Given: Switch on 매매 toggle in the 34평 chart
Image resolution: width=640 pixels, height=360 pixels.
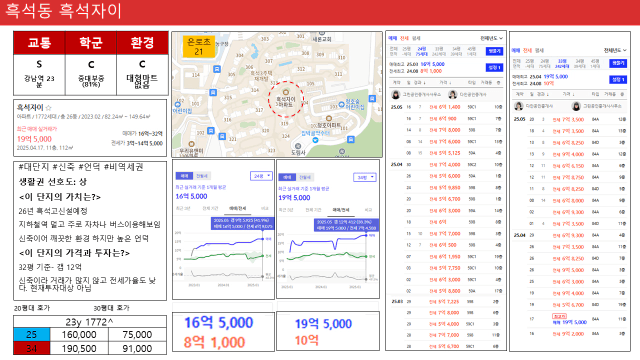Looking at the screenshot, I should pos(287,178).
